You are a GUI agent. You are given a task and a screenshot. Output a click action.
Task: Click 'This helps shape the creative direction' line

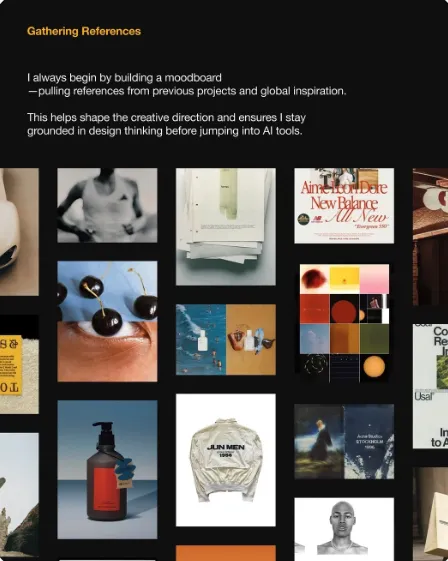point(166,117)
